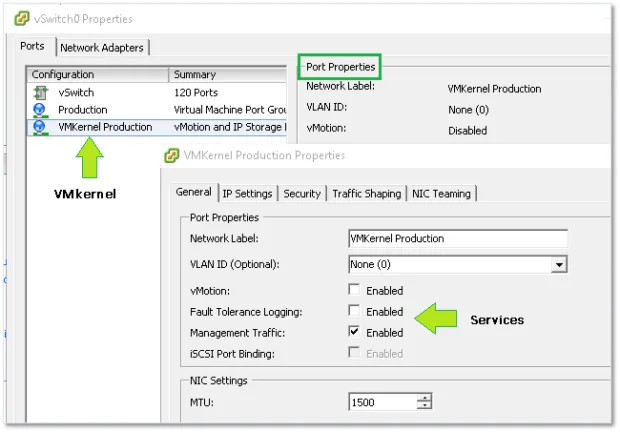
Task: Select the Production row label
Action: (x=83, y=110)
